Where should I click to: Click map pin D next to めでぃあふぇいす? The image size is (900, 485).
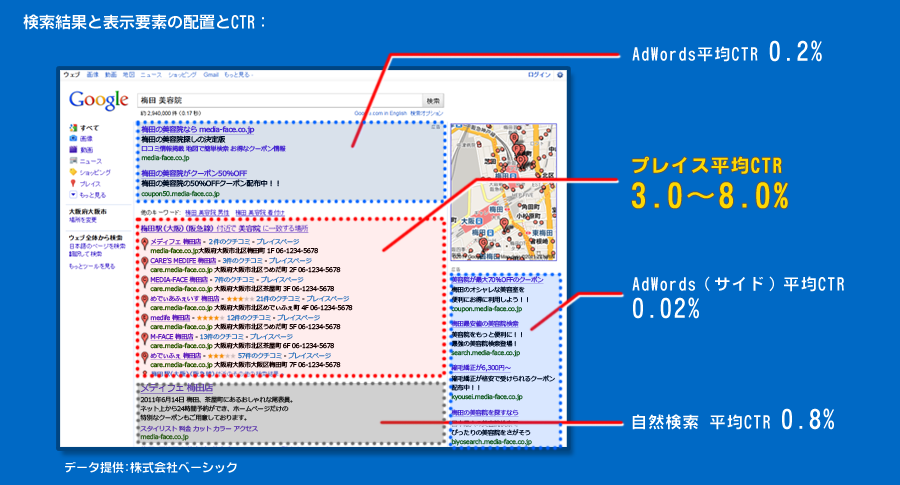pyautogui.click(x=145, y=301)
